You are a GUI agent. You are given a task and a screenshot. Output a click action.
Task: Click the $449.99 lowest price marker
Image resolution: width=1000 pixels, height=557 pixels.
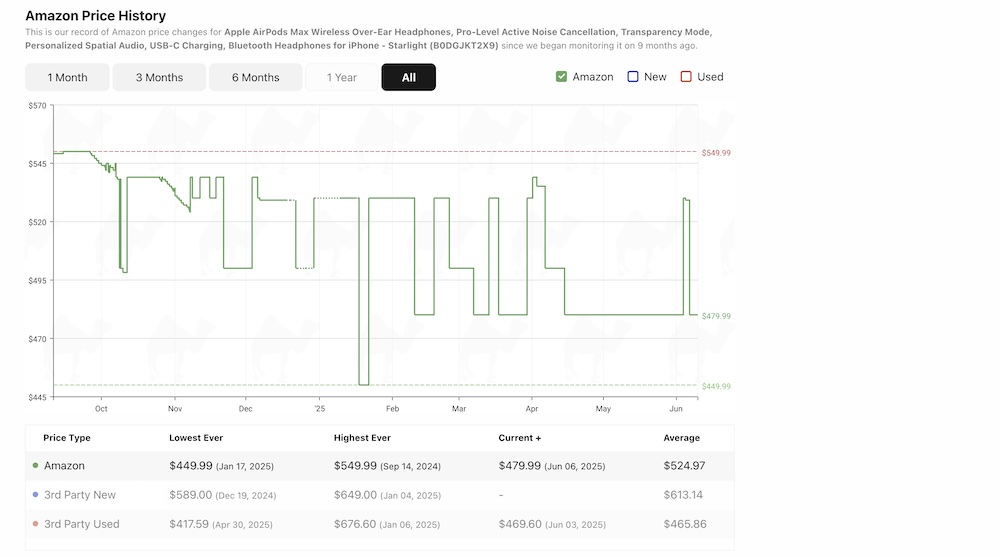pos(716,386)
